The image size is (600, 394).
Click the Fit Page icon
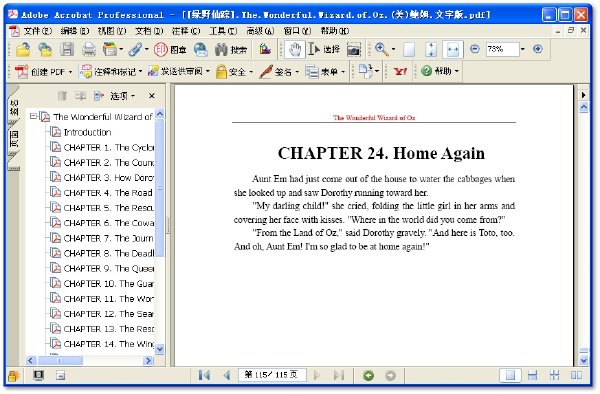click(431, 49)
